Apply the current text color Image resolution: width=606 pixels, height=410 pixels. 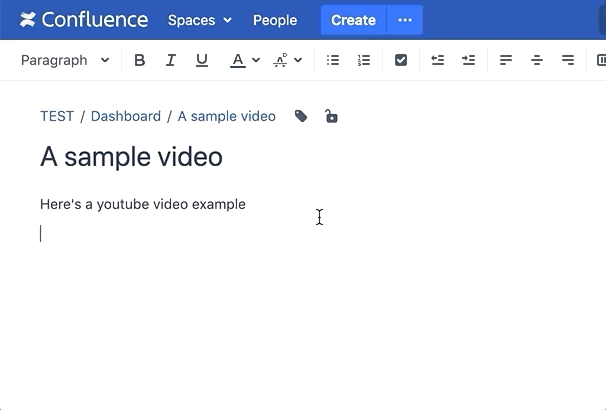click(238, 60)
